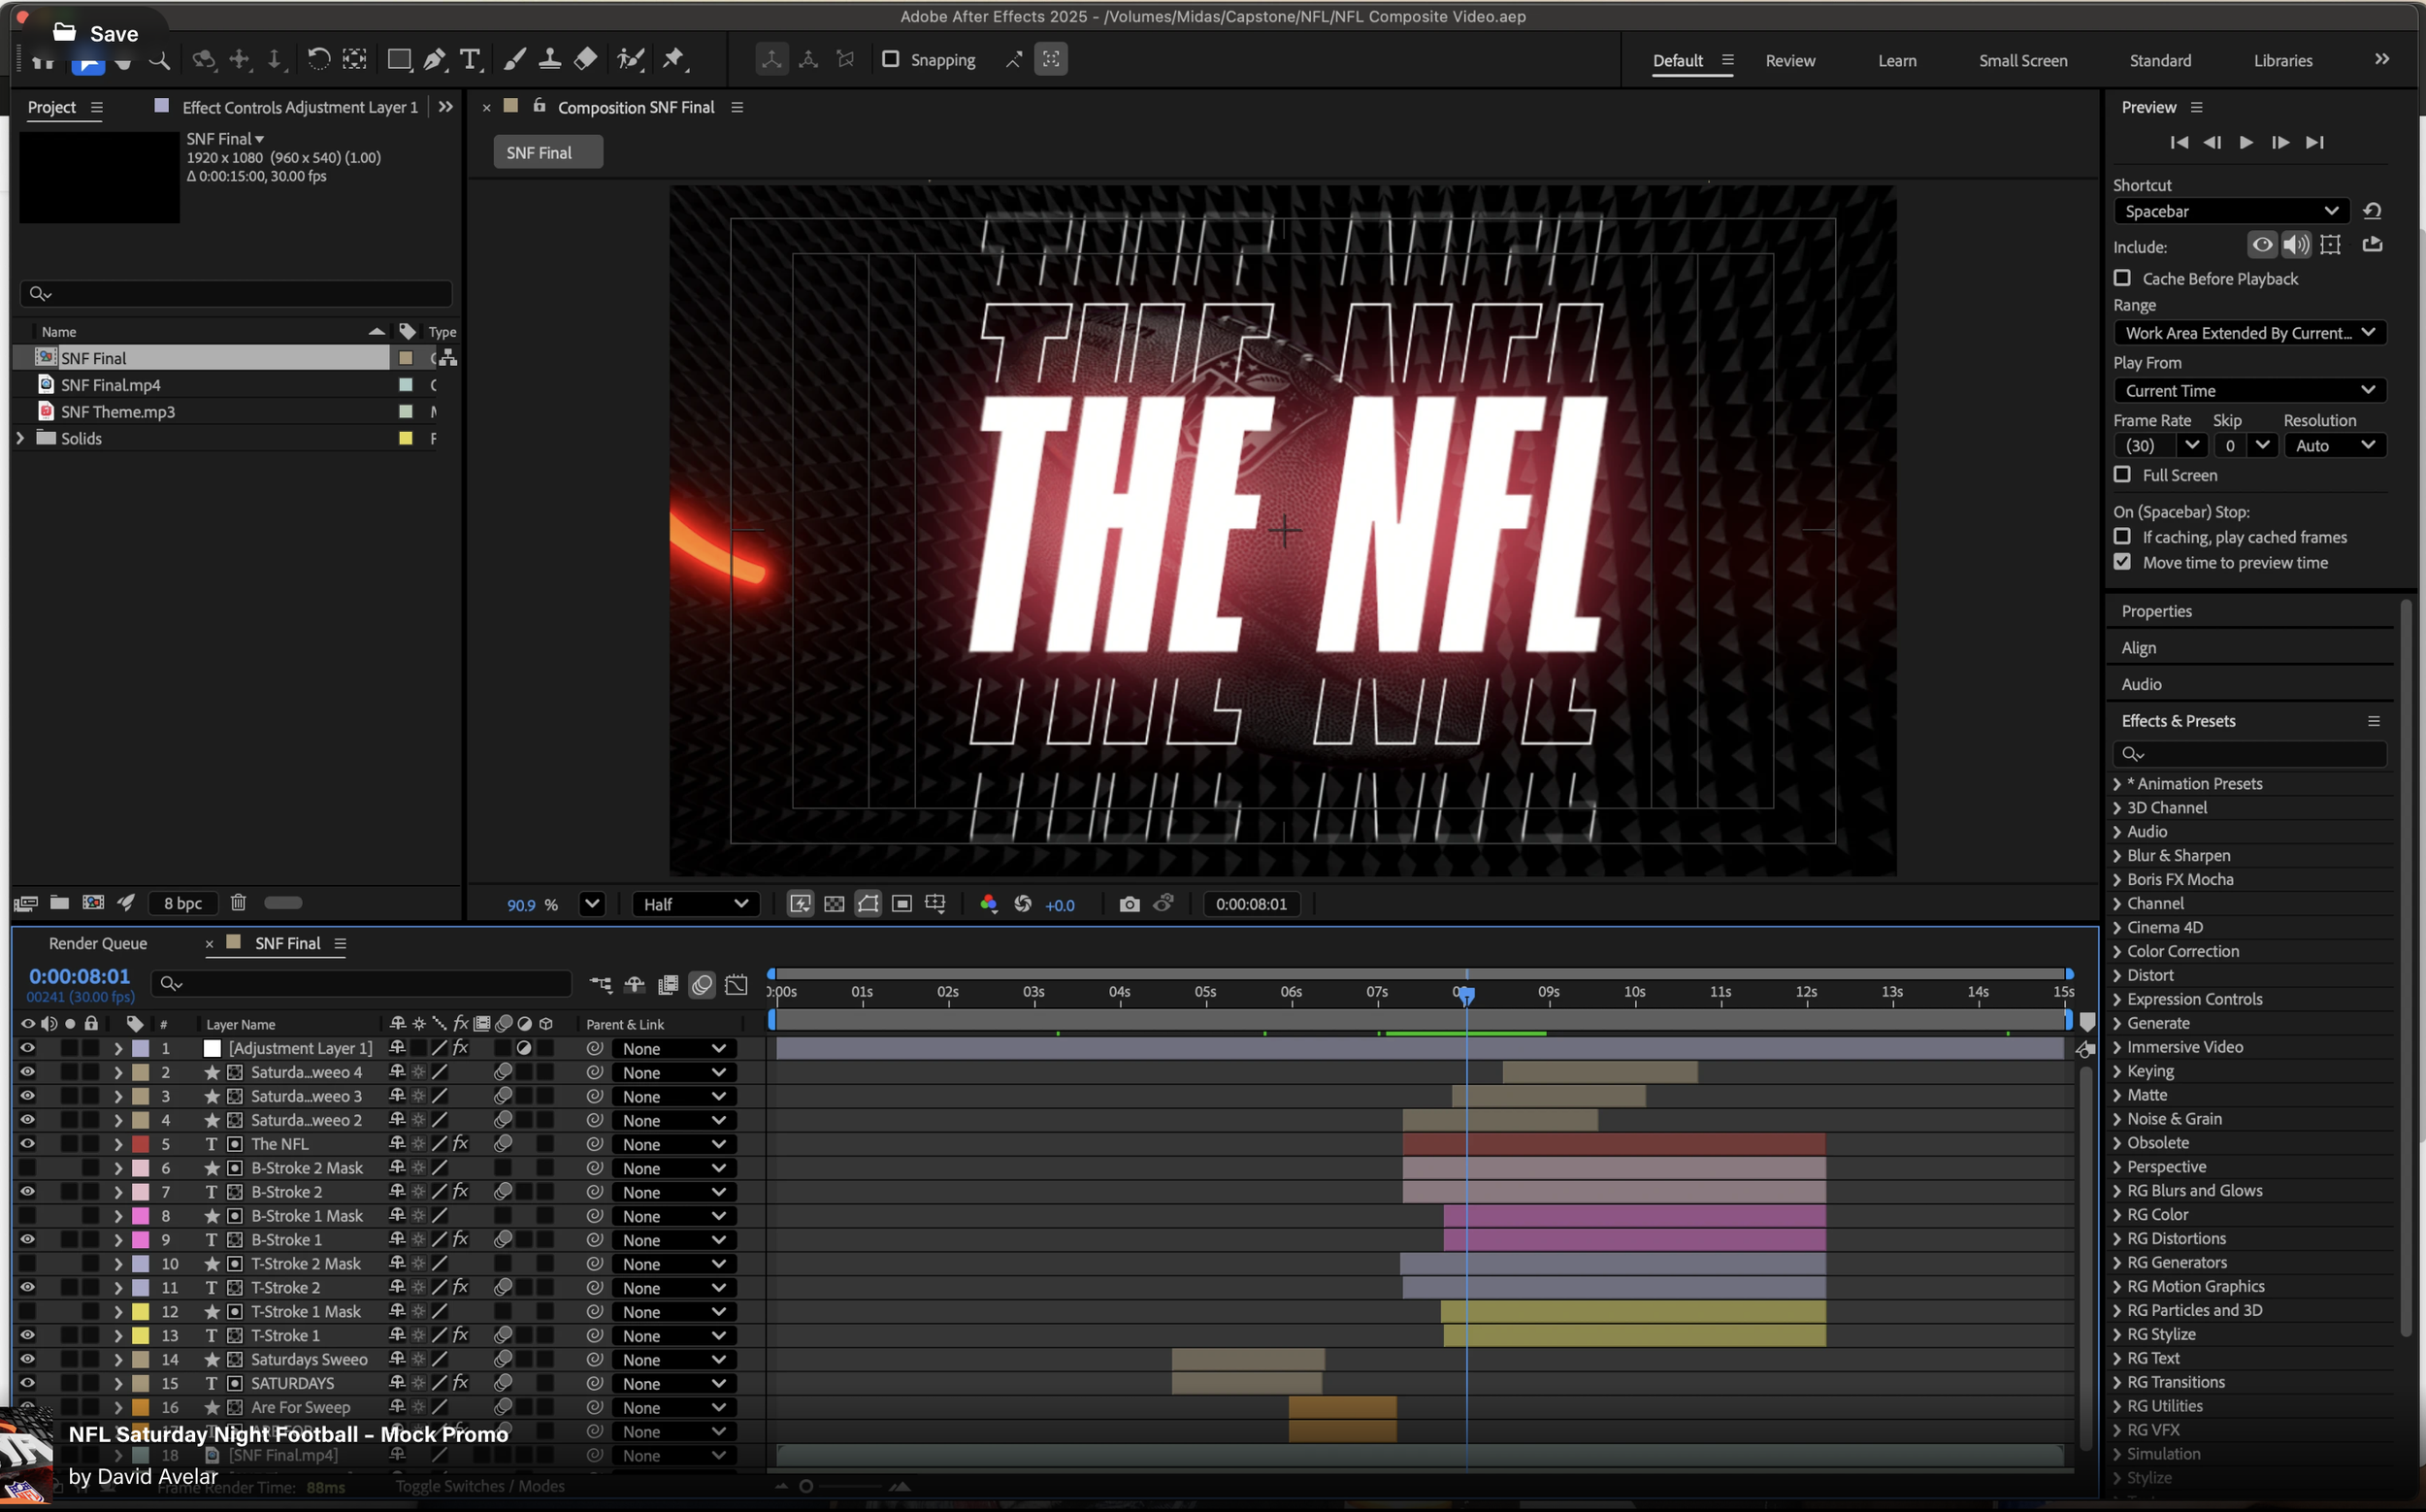The height and width of the screenshot is (1512, 2426).
Task: Expand the Blur & Sharpen effects group
Action: click(x=2117, y=855)
